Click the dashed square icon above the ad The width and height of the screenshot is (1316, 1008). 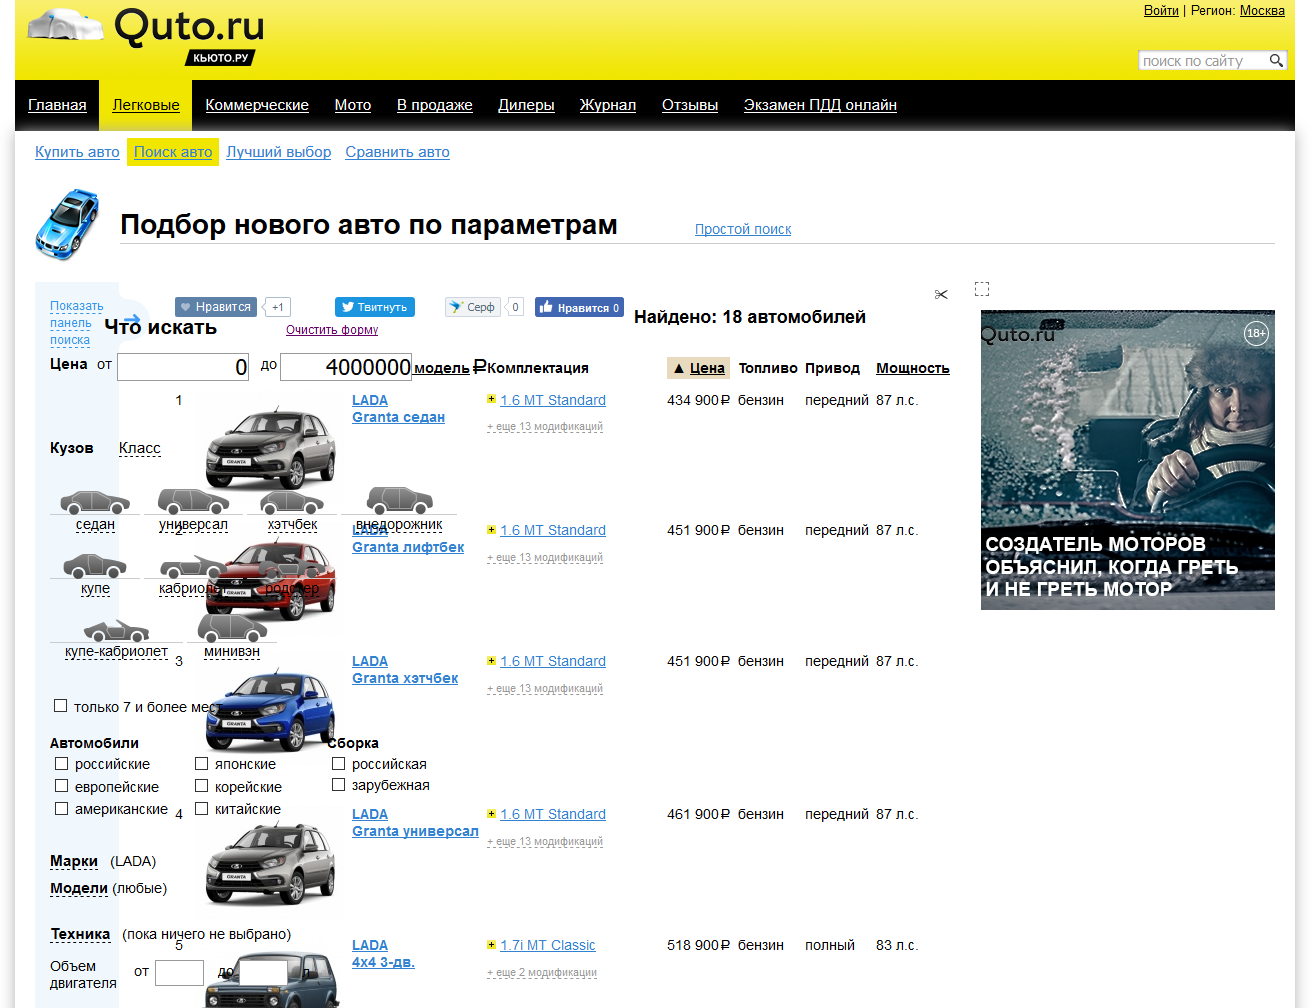pyautogui.click(x=982, y=289)
